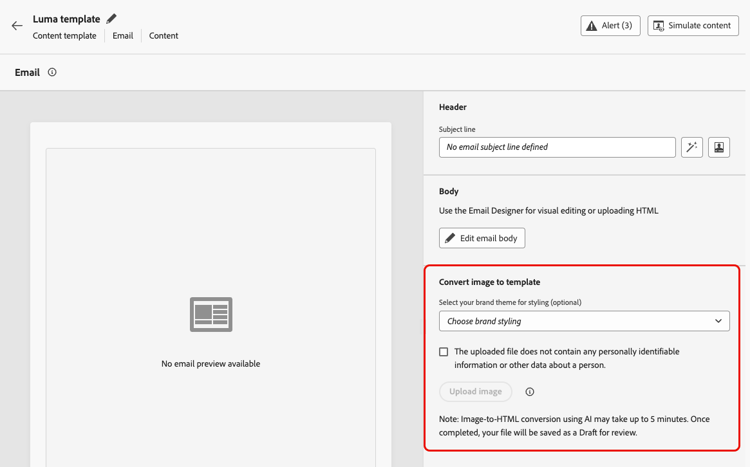
Task: Click the Simulate content icon
Action: [659, 26]
